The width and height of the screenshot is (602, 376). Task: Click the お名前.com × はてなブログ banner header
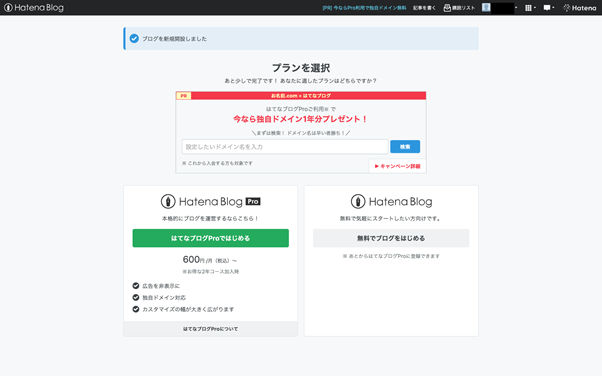click(x=301, y=96)
